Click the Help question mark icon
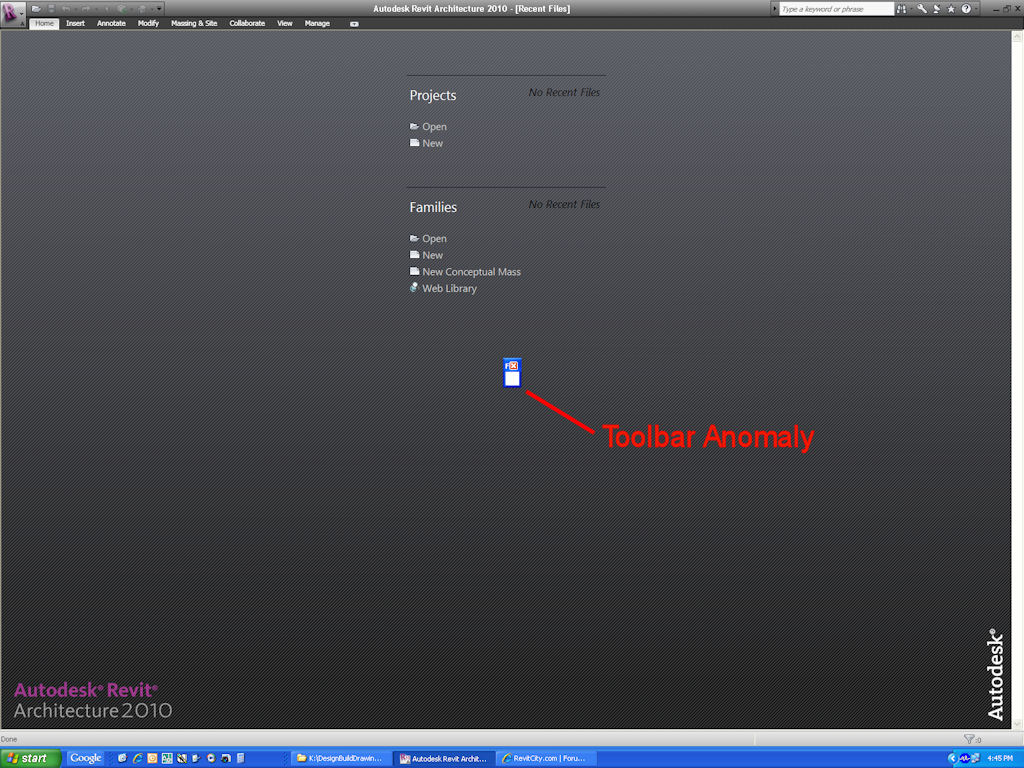Image resolution: width=1024 pixels, height=768 pixels. click(966, 9)
